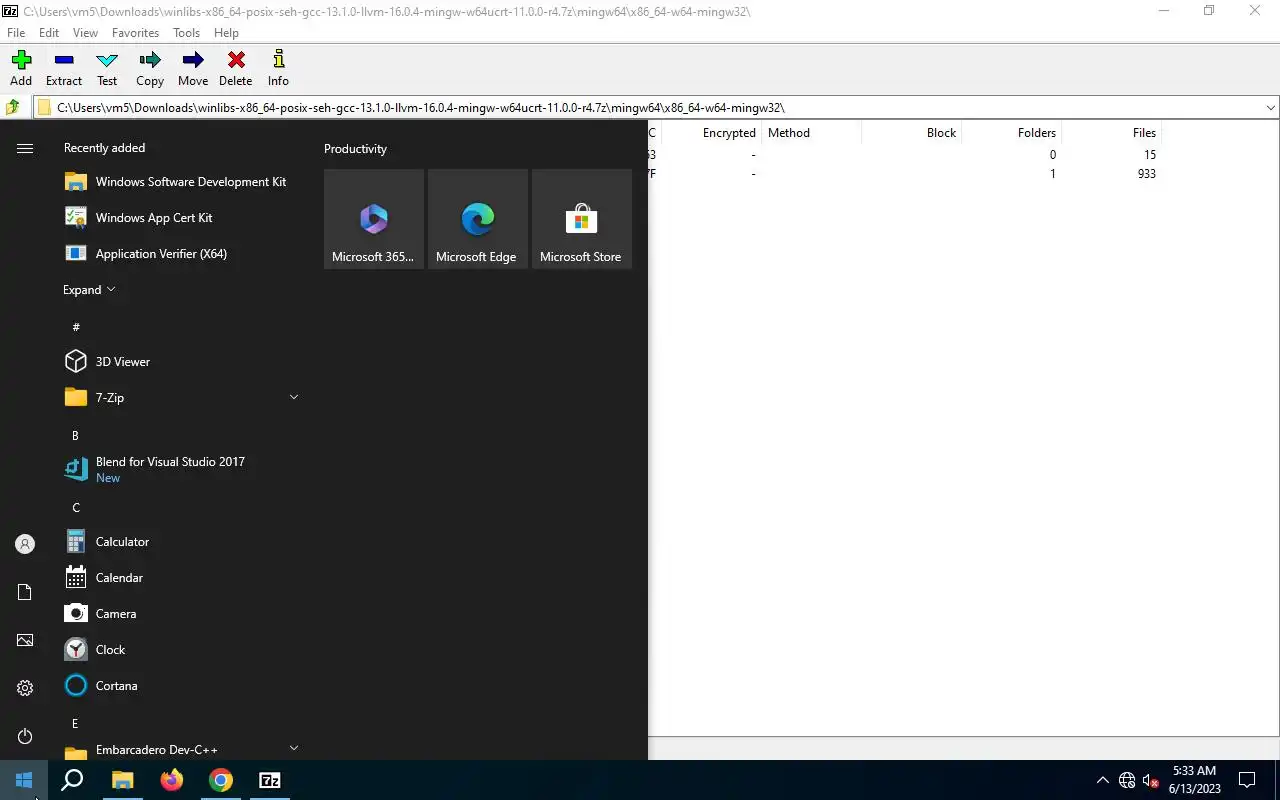This screenshot has height=800, width=1280.
Task: Open Start menu hamburger navigation
Action: pyautogui.click(x=25, y=148)
